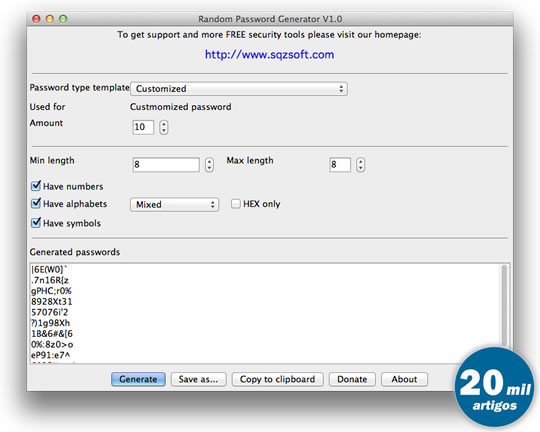The image size is (540, 432).
Task: Click the yellow minimize window button
Action: [50, 19]
